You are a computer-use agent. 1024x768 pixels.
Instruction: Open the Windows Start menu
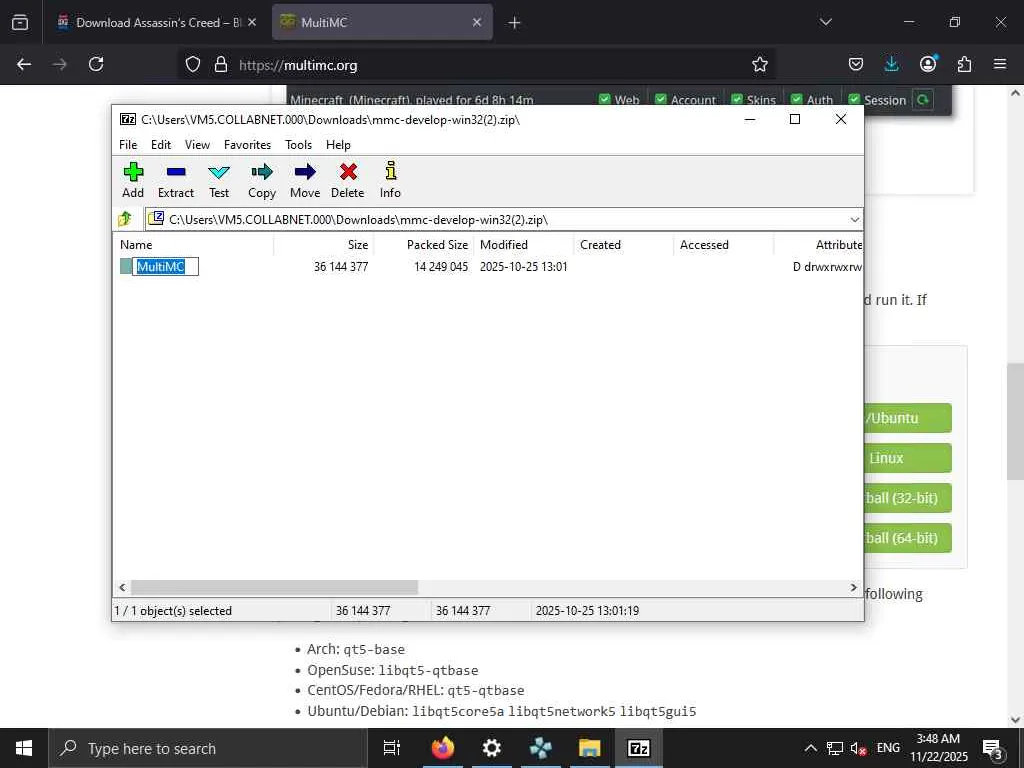coord(24,748)
